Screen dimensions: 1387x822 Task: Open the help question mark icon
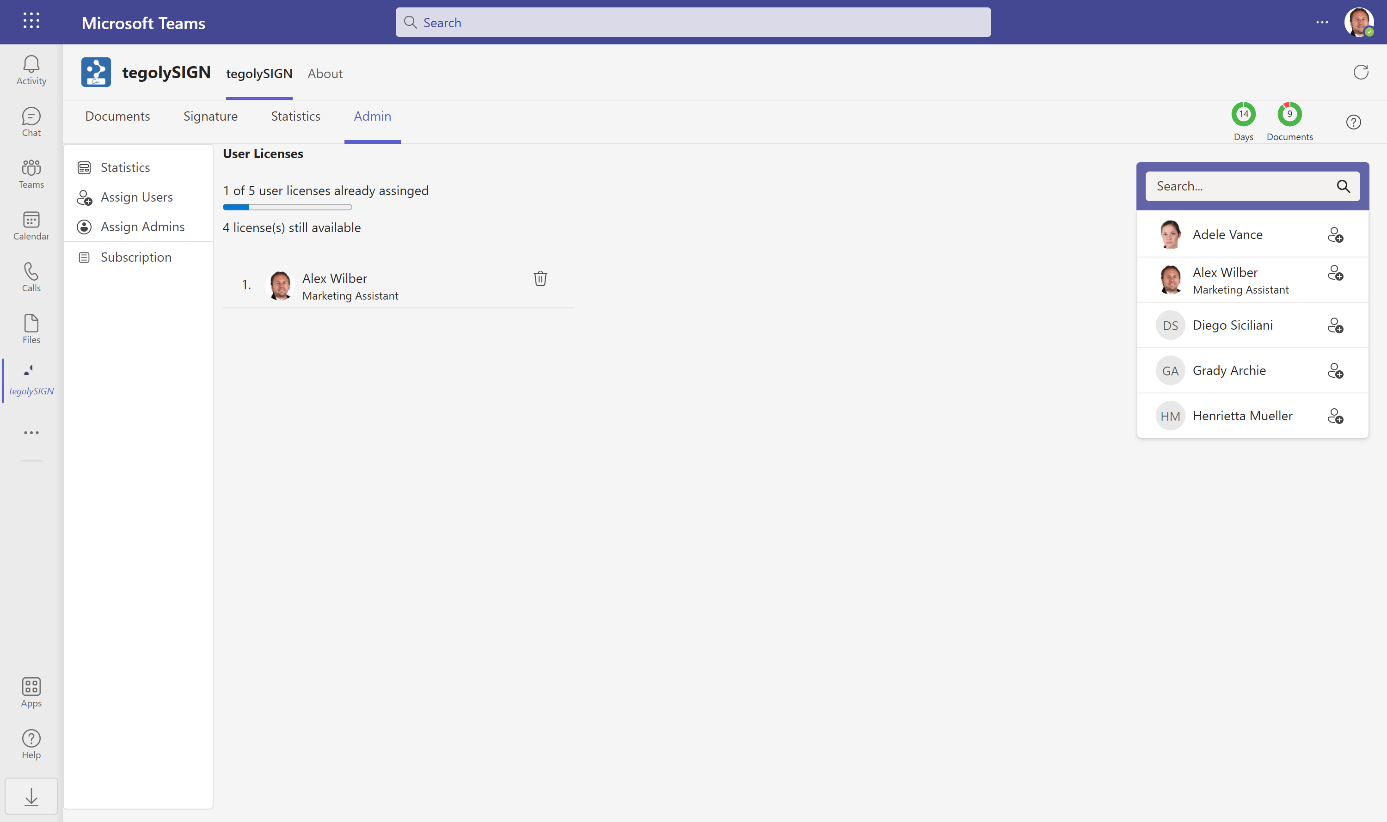pyautogui.click(x=1353, y=122)
